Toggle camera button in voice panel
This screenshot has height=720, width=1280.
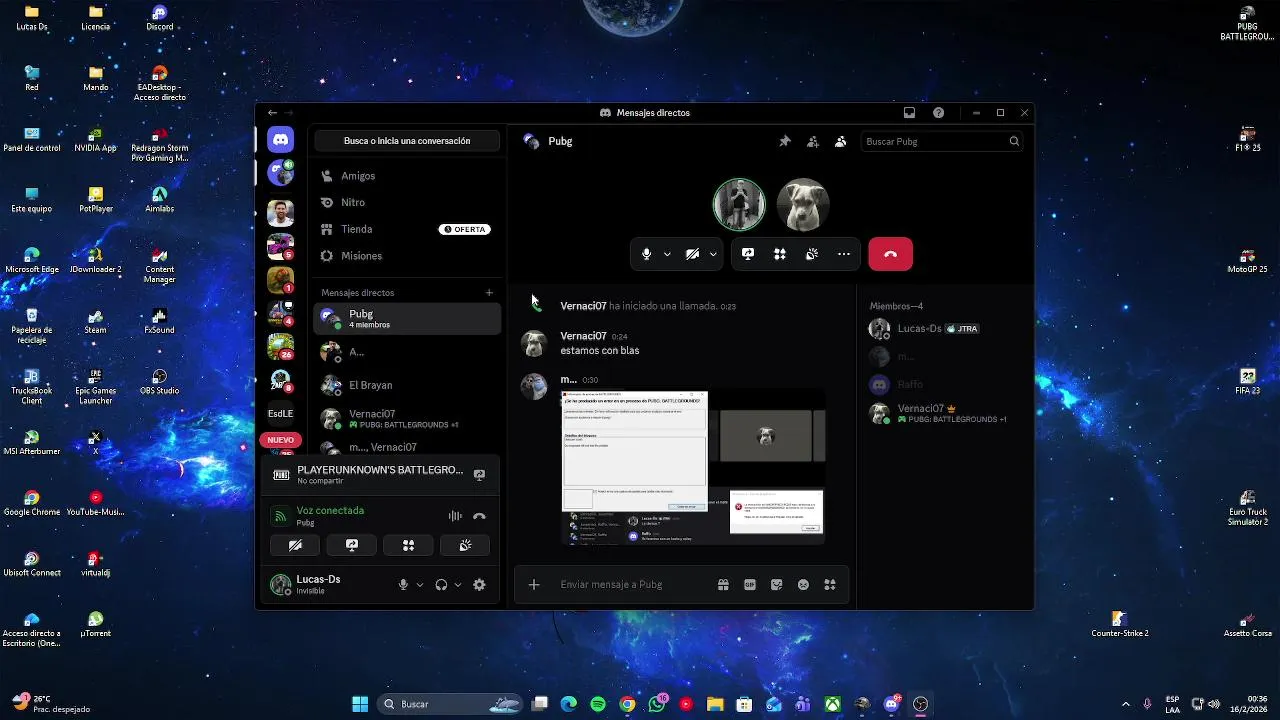(295, 545)
